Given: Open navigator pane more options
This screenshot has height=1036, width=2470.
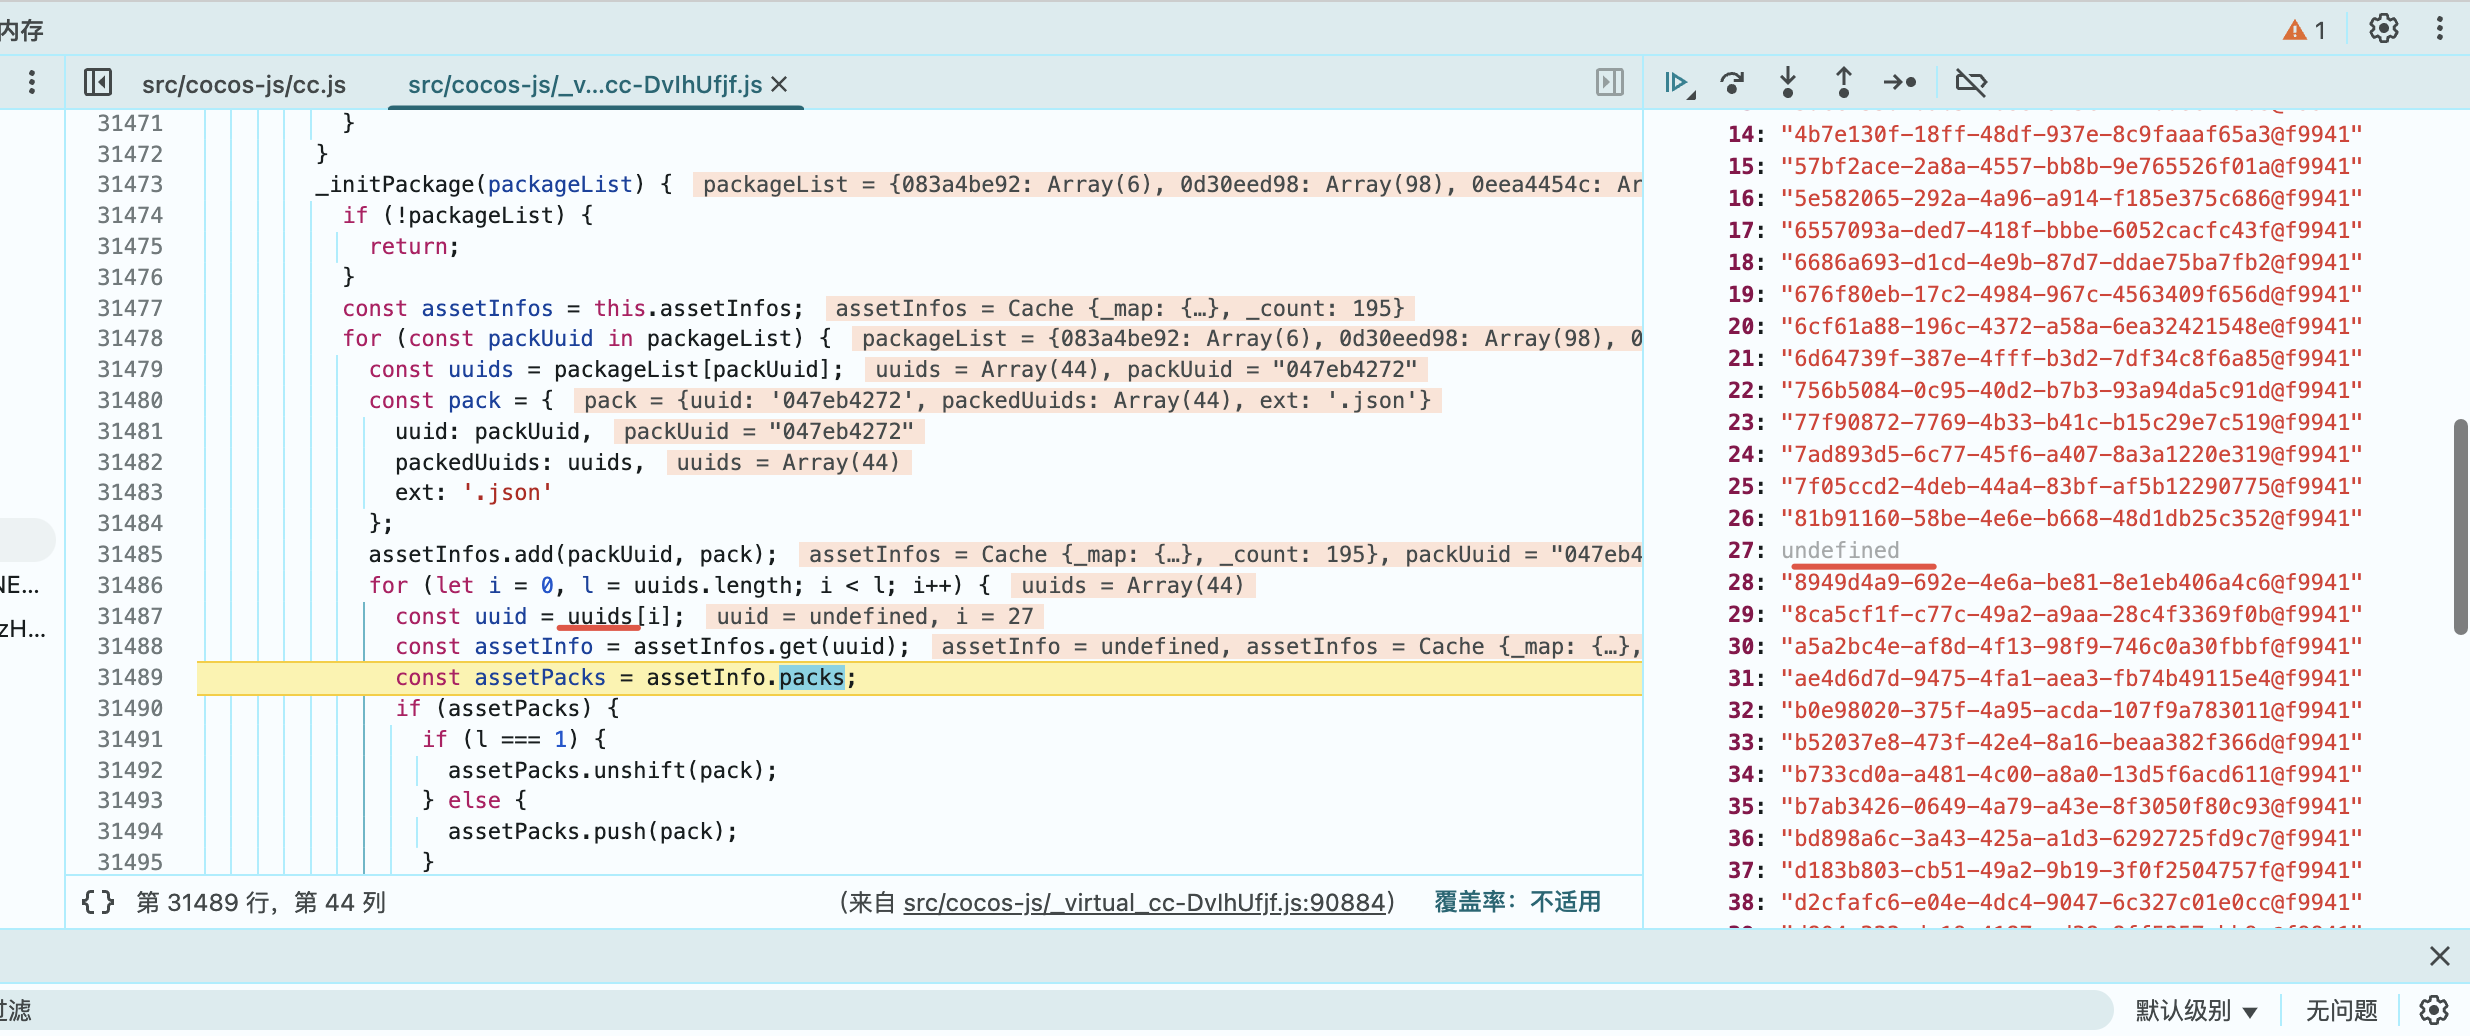Looking at the screenshot, I should point(32,82).
